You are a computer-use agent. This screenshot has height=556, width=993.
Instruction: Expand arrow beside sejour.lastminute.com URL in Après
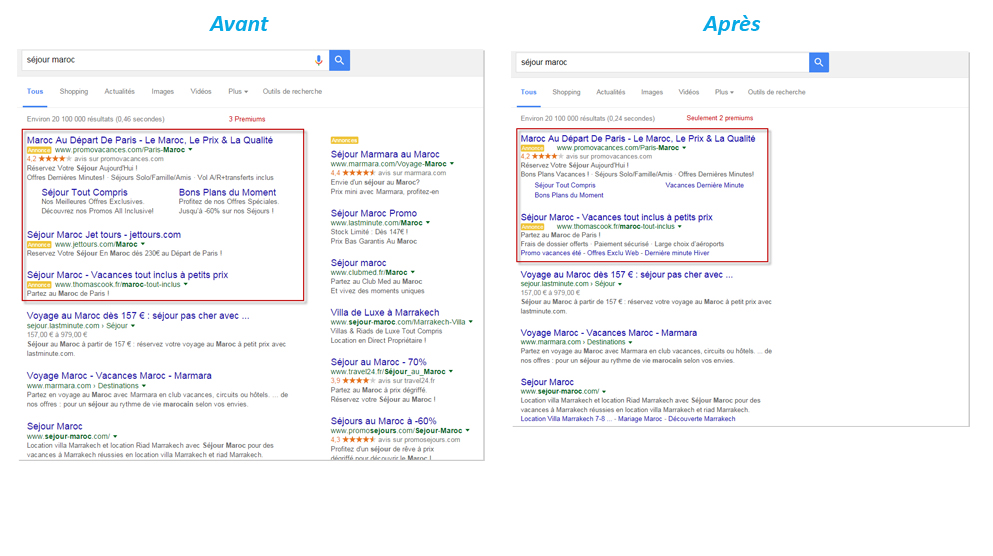tap(620, 284)
